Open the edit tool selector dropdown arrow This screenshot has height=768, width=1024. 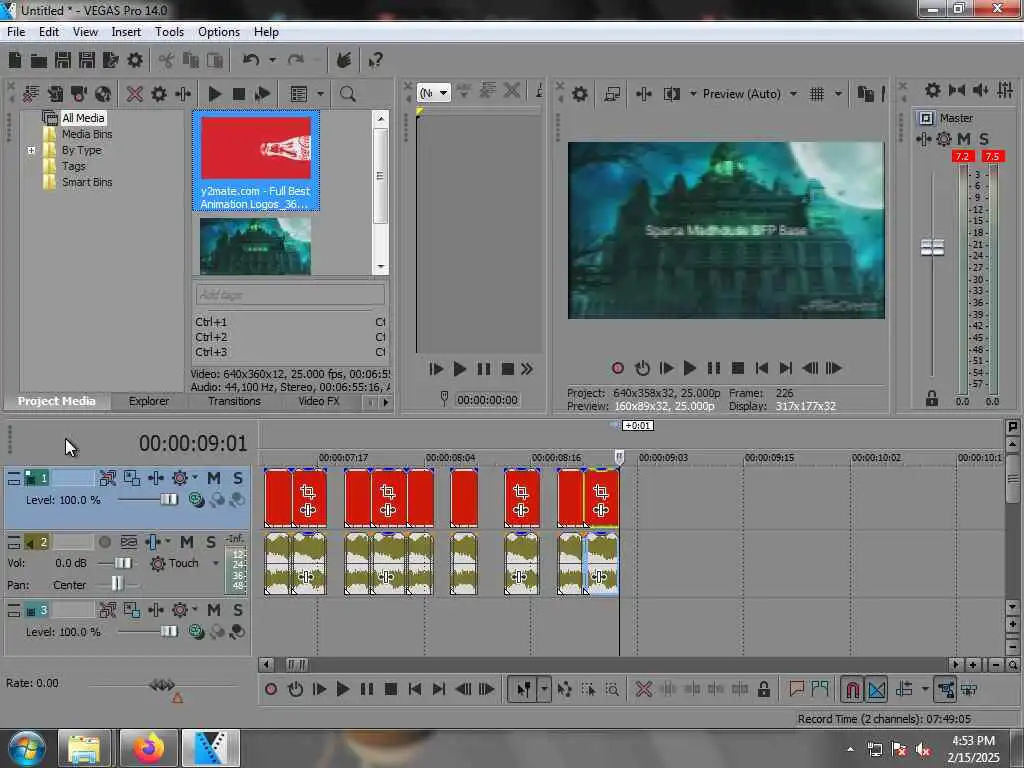coord(544,689)
